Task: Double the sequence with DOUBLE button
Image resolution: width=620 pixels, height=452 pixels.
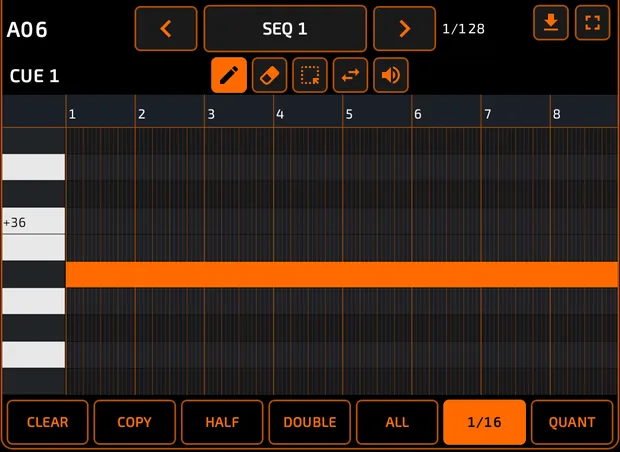Action: 310,422
